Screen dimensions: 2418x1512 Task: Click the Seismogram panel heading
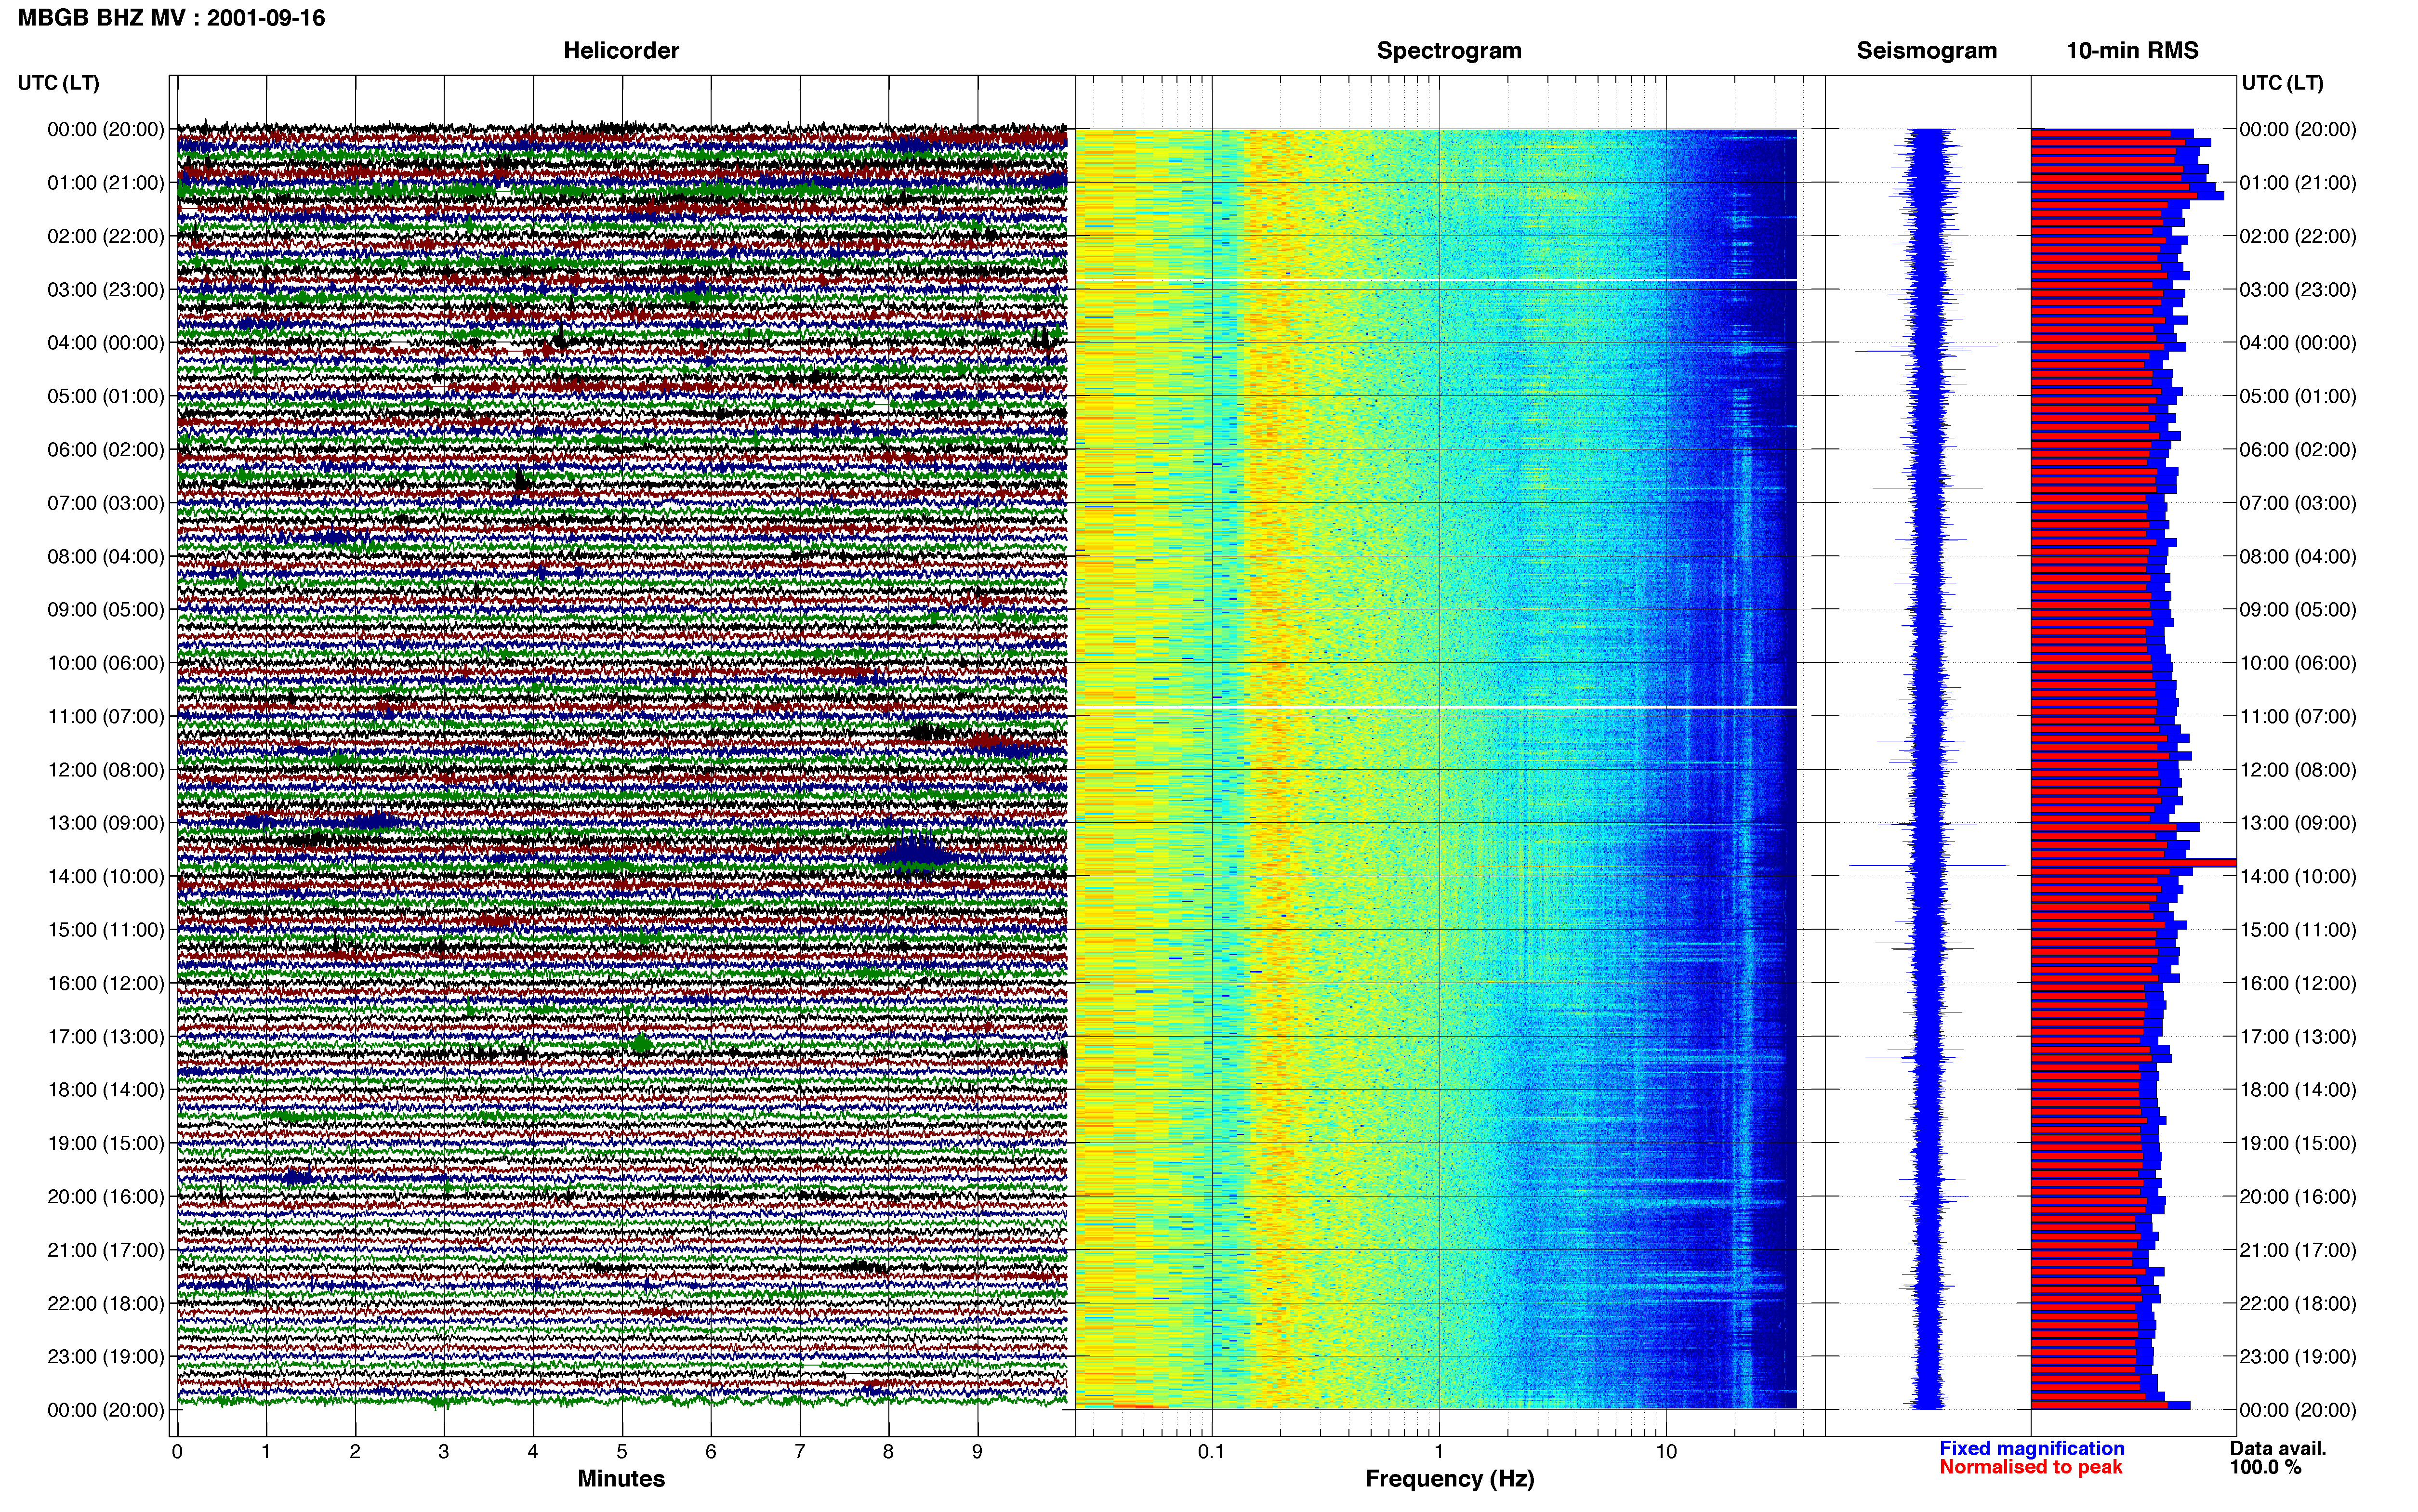[1926, 51]
